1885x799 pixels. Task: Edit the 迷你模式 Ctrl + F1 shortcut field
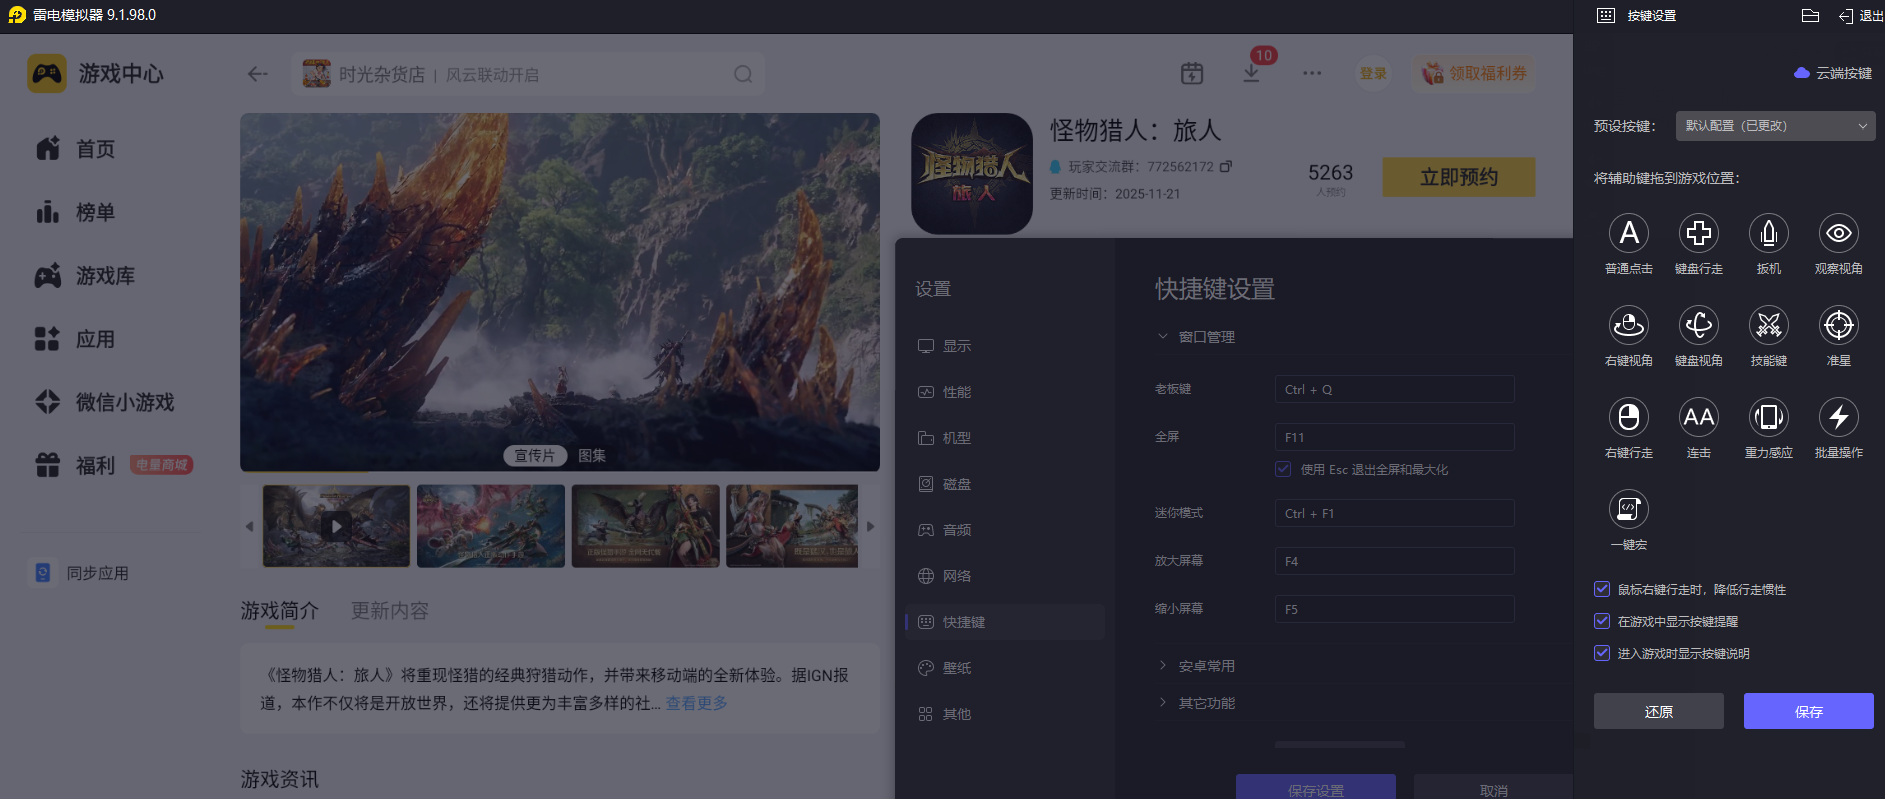tap(1395, 513)
